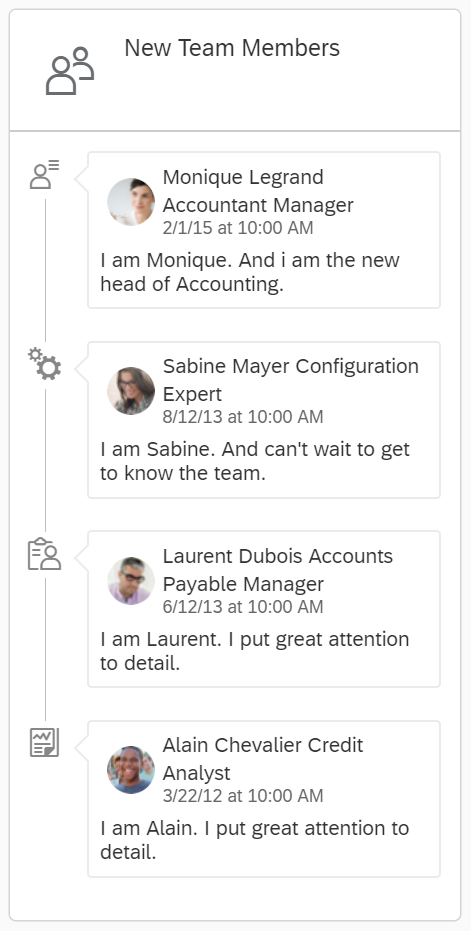The height and width of the screenshot is (931, 471).
Task: Open Monique Legrand's profile photo
Action: tap(131, 202)
